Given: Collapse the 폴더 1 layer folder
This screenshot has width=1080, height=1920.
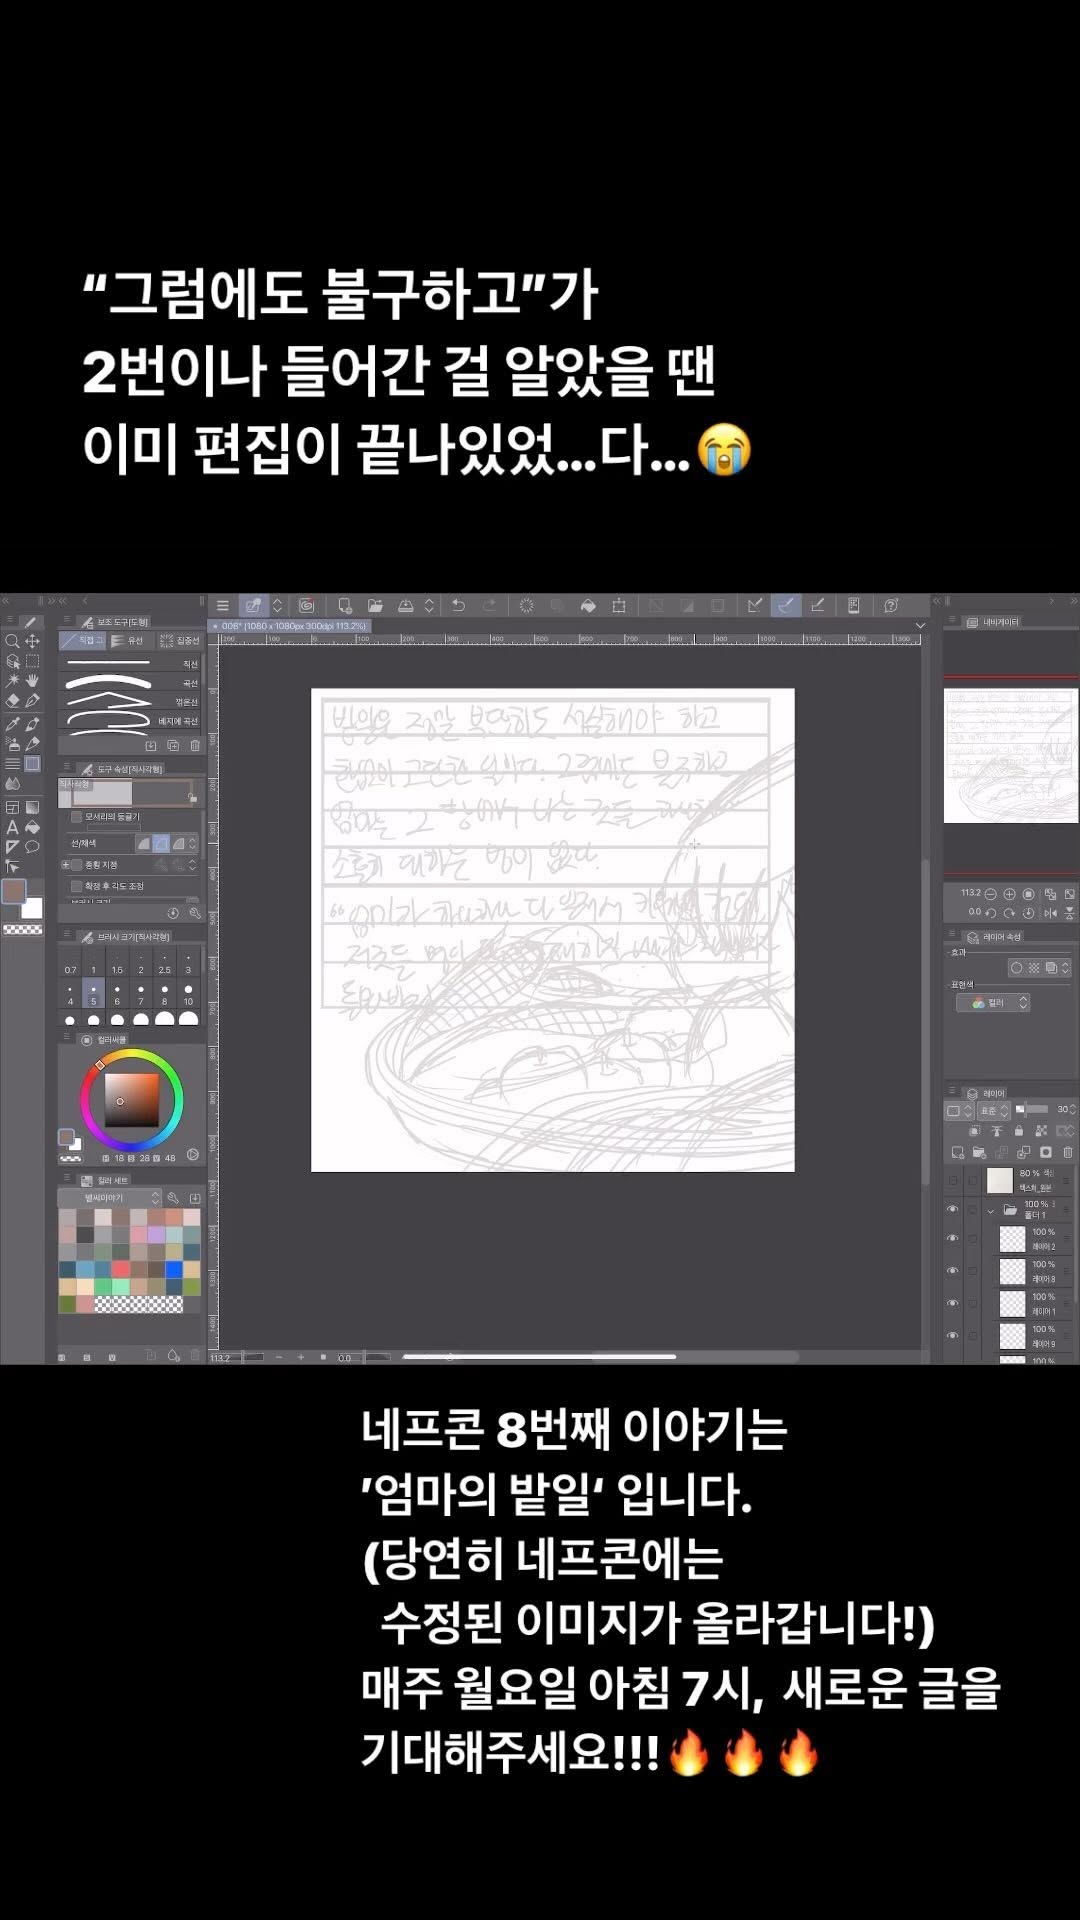Looking at the screenshot, I should (x=991, y=1210).
